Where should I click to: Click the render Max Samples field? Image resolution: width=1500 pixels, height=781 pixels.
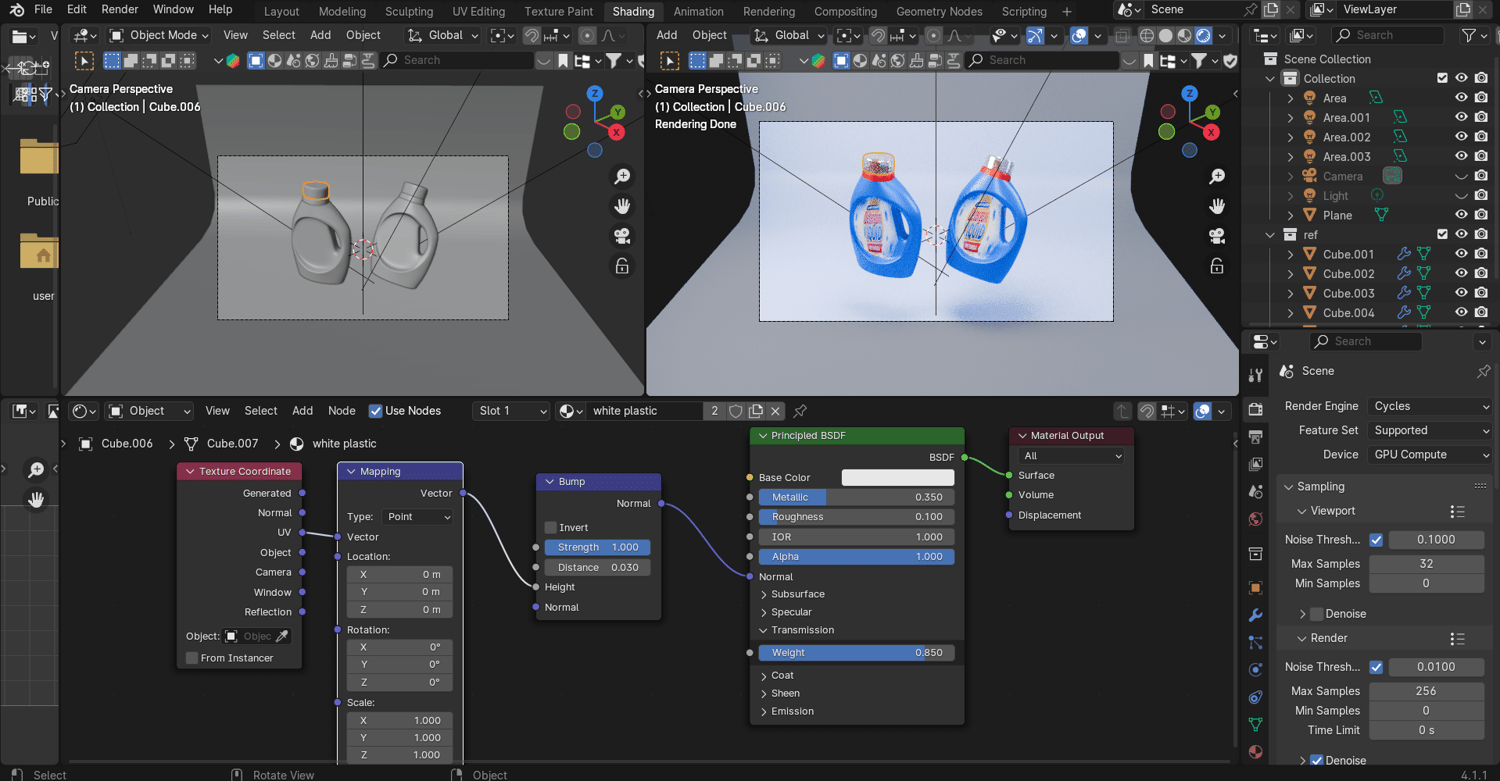coord(1425,691)
